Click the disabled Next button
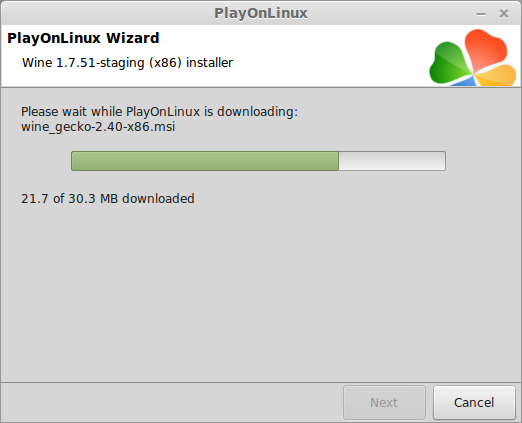This screenshot has width=522, height=423. click(384, 402)
